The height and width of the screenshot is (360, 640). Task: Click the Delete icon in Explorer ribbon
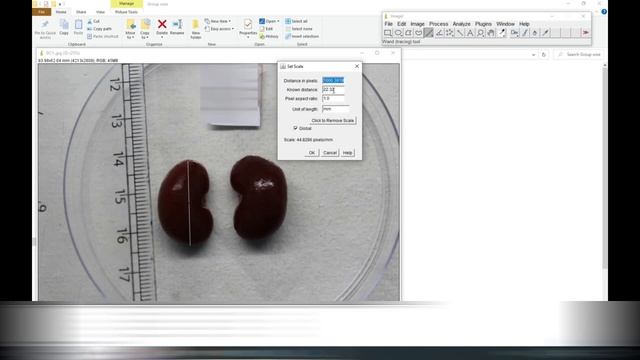162,24
